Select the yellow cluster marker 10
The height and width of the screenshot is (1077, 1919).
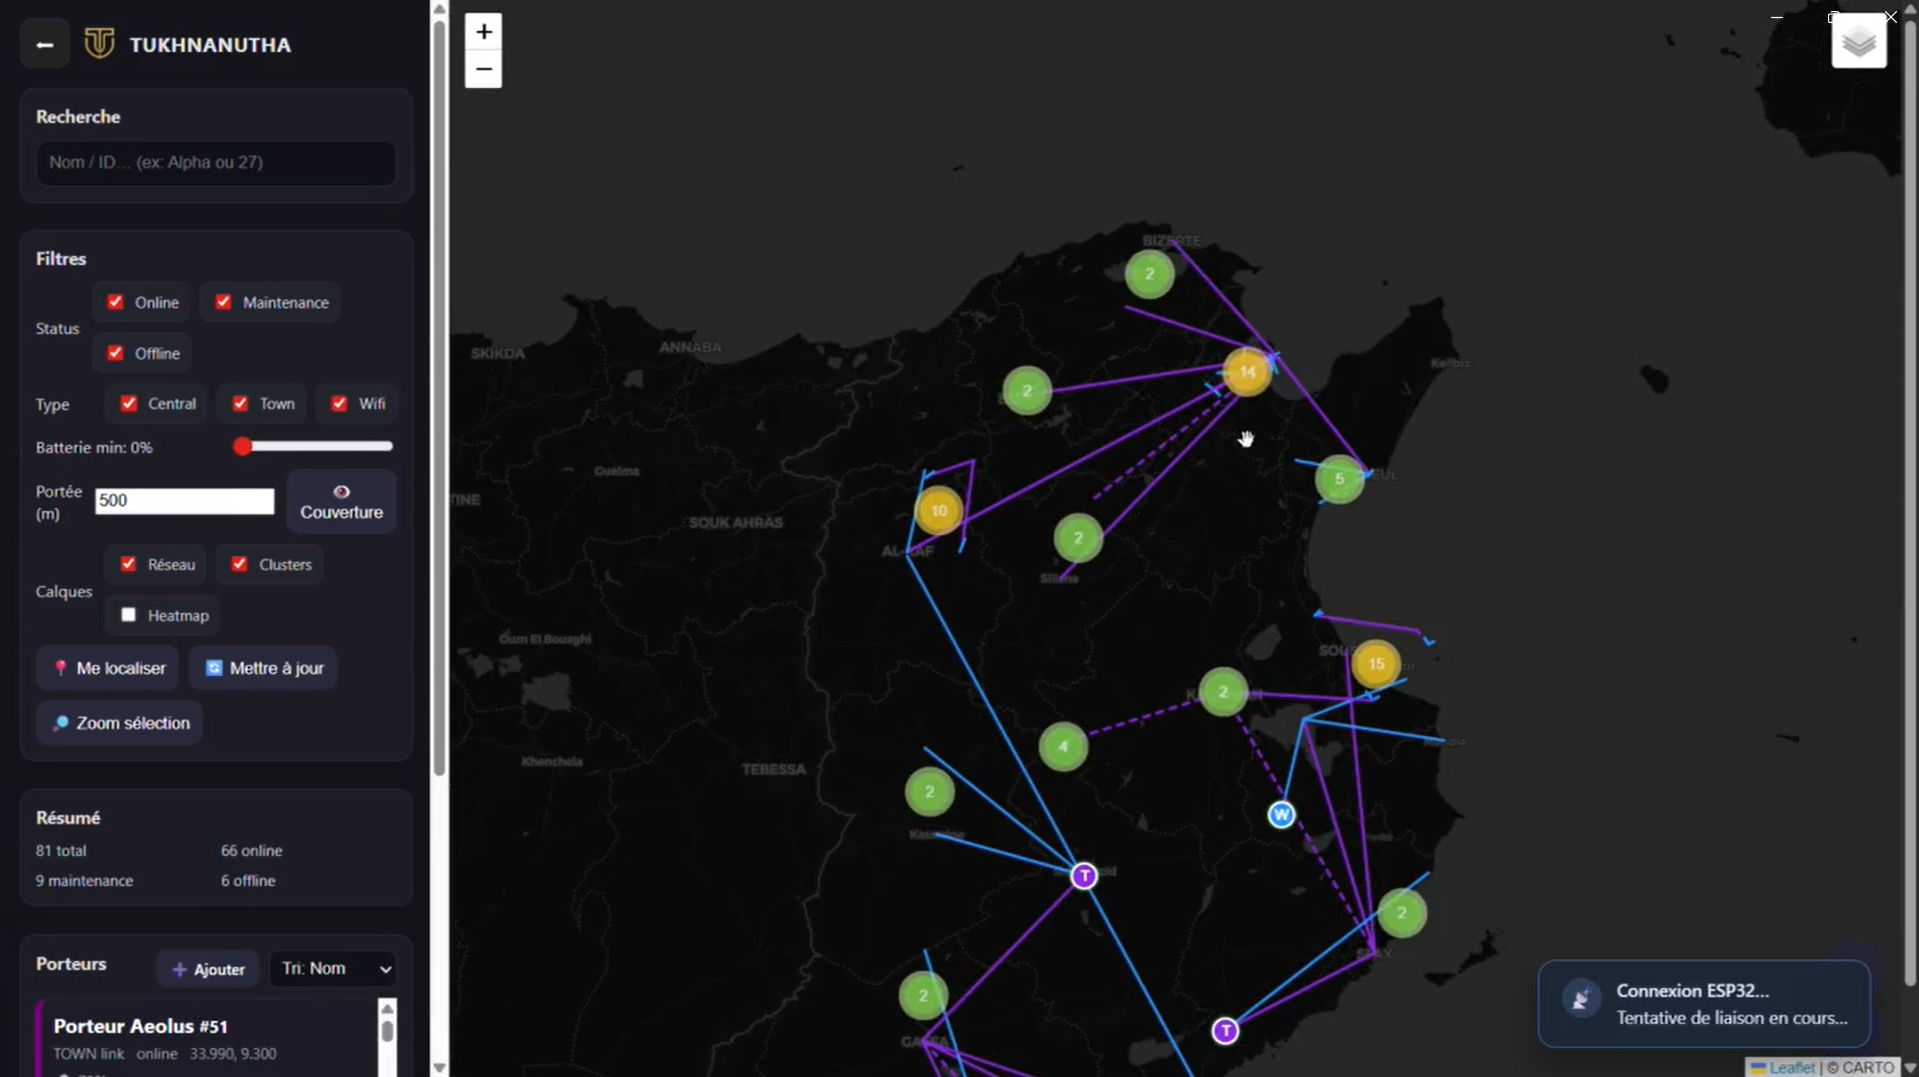tap(938, 511)
